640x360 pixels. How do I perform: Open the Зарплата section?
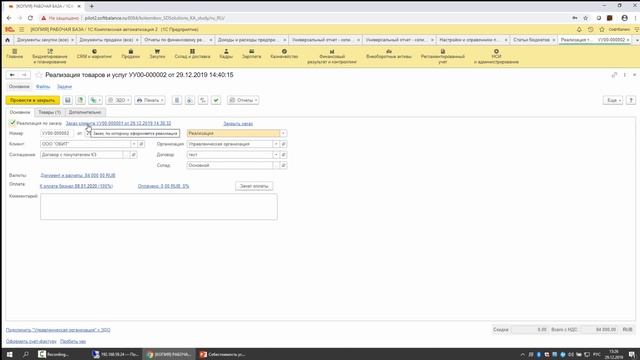tap(251, 54)
